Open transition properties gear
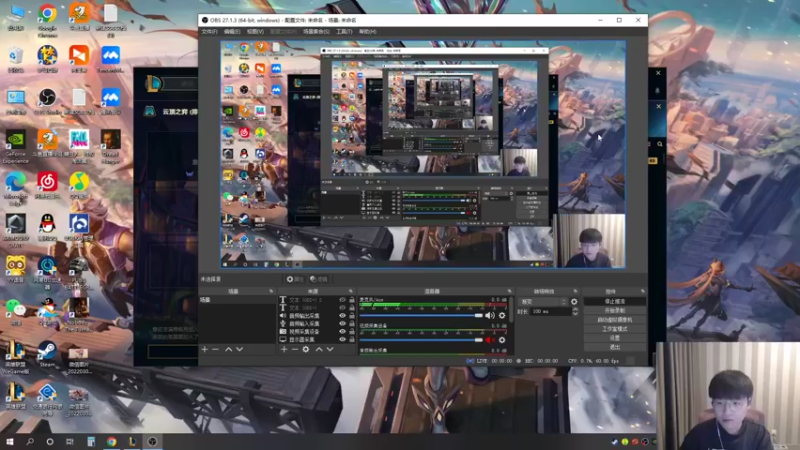This screenshot has height=450, width=800. click(574, 302)
